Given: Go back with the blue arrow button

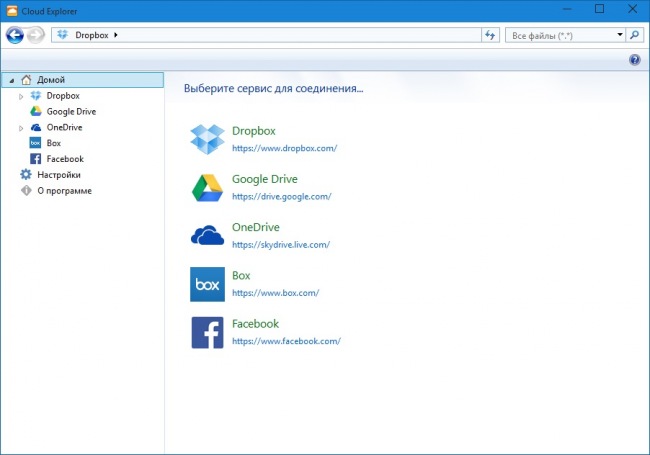Looking at the screenshot, I should click(15, 35).
